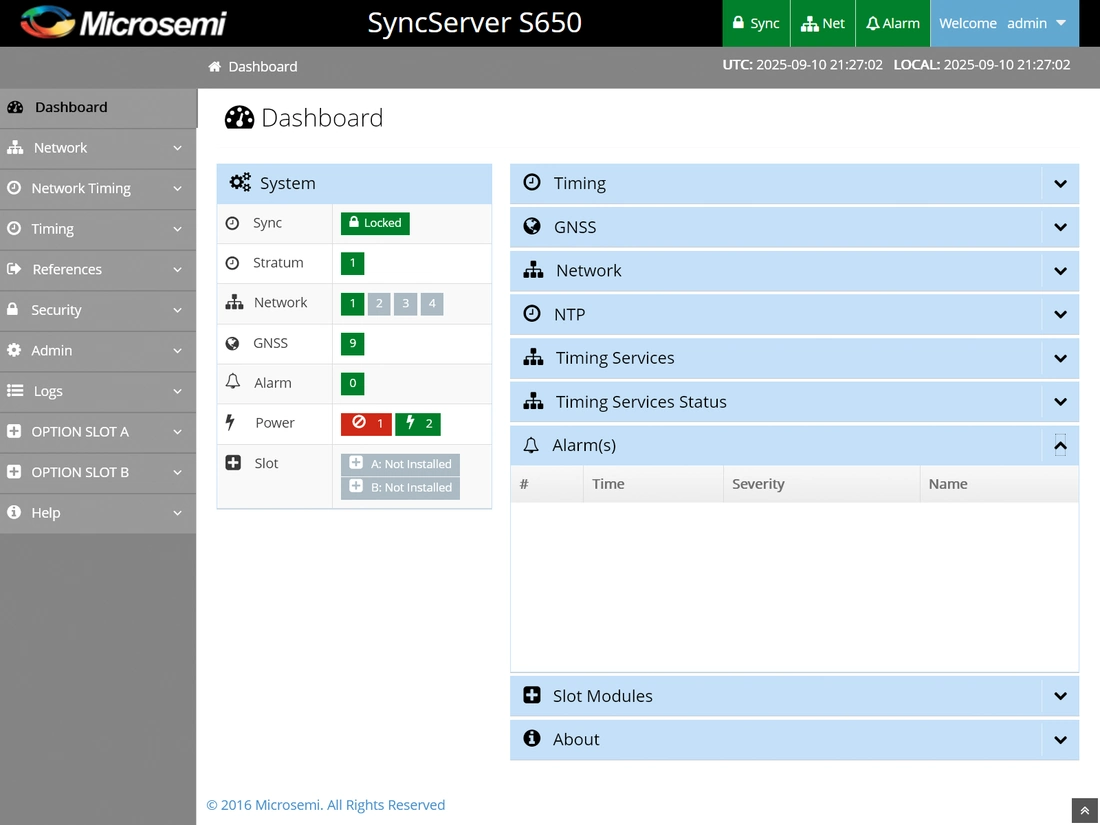Expand the OPTION SLOT B sidebar menu
The image size is (1100, 825).
(x=98, y=472)
